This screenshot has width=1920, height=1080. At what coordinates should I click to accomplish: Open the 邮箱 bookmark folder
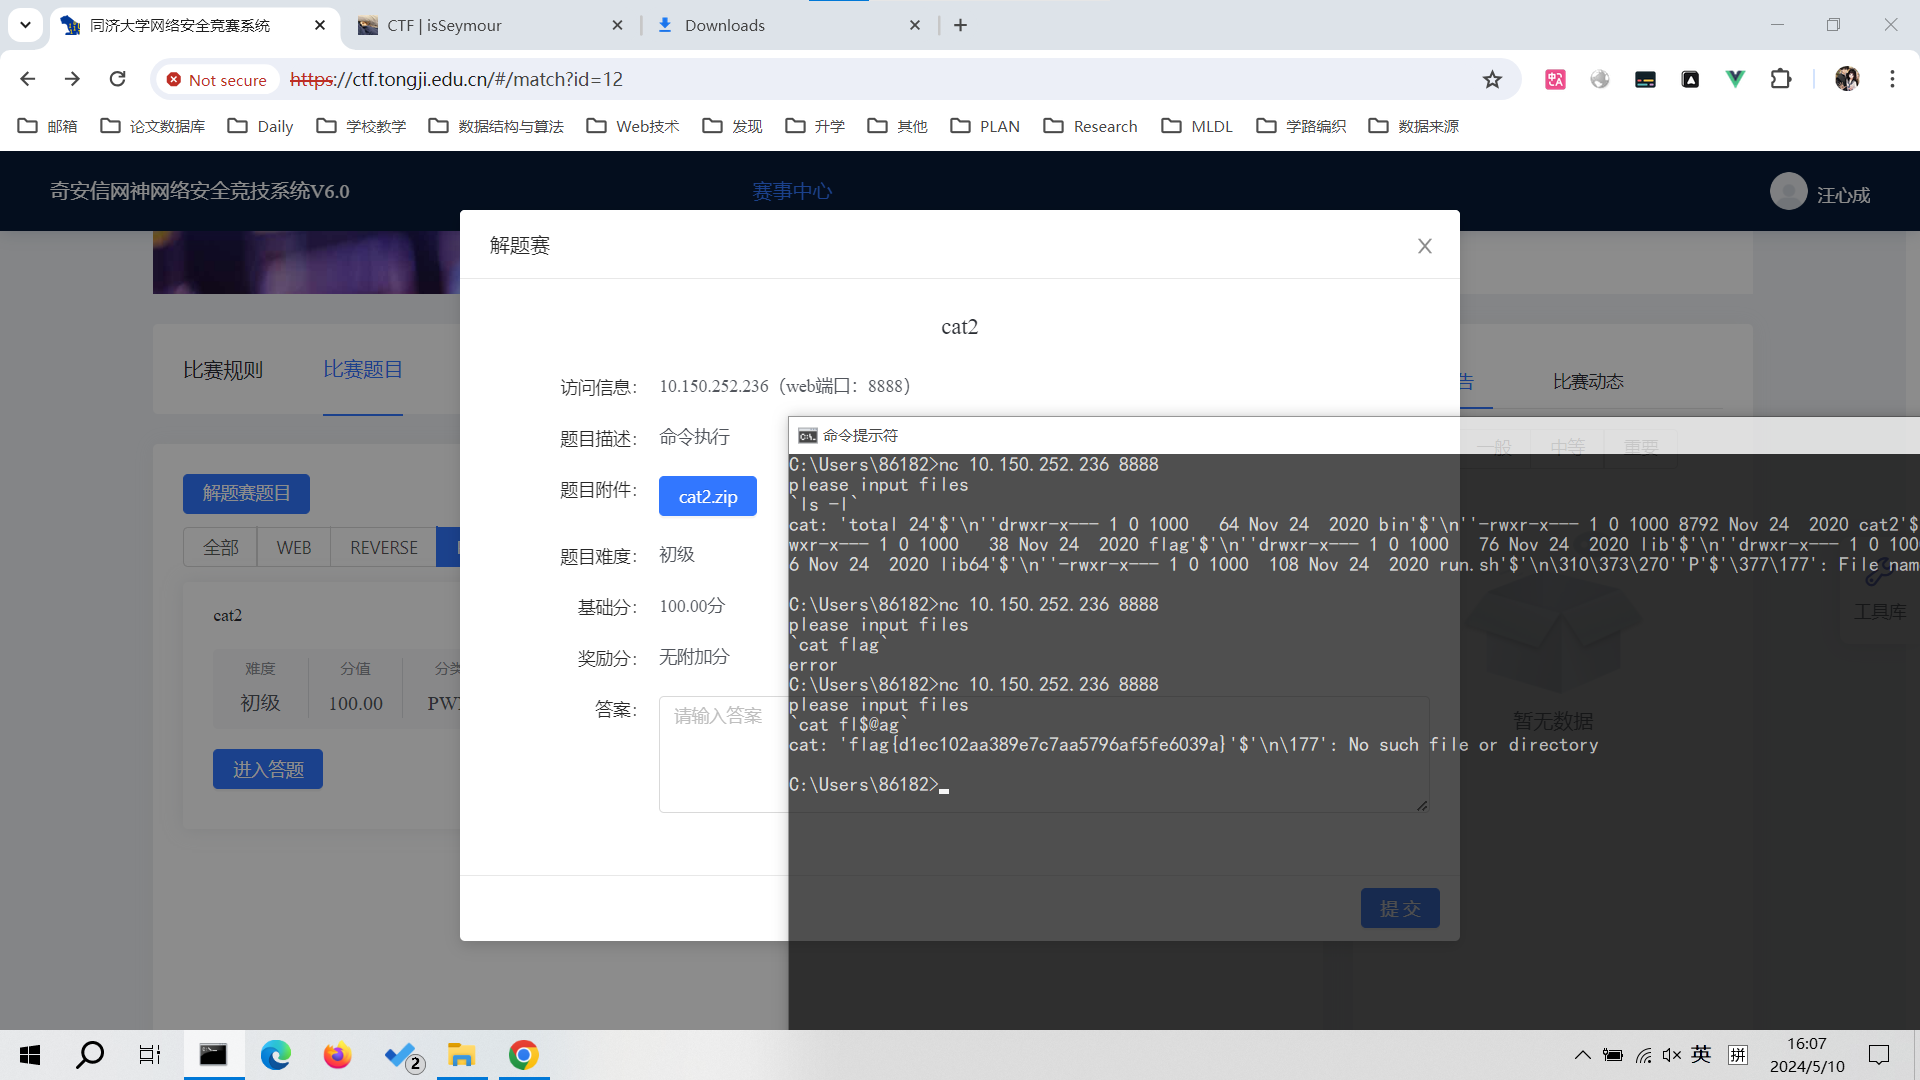tap(48, 126)
